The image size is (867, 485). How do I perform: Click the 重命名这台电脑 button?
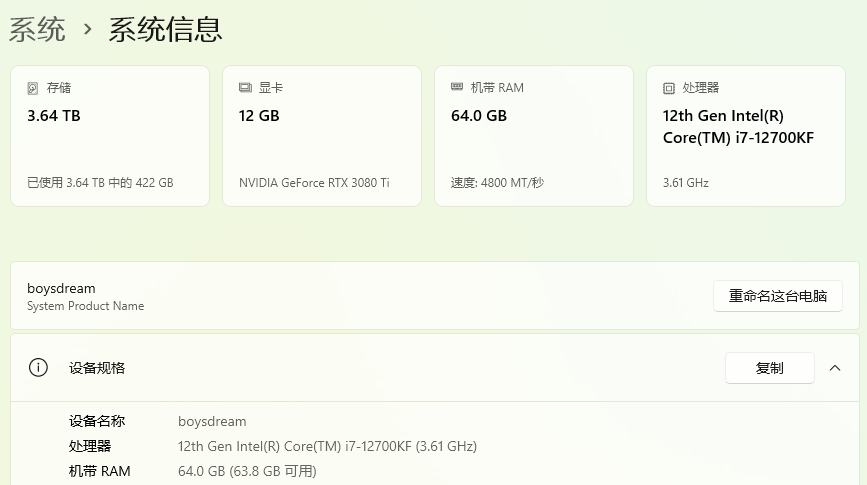(x=777, y=296)
